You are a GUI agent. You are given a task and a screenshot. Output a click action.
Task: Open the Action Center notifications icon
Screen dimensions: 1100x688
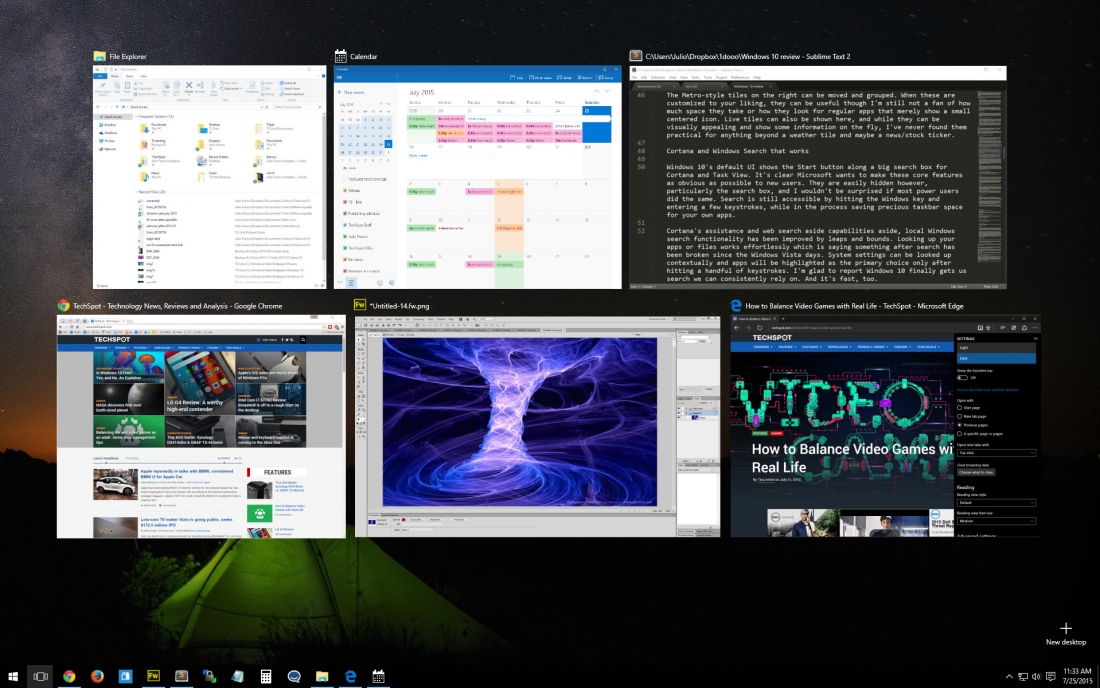point(1050,677)
